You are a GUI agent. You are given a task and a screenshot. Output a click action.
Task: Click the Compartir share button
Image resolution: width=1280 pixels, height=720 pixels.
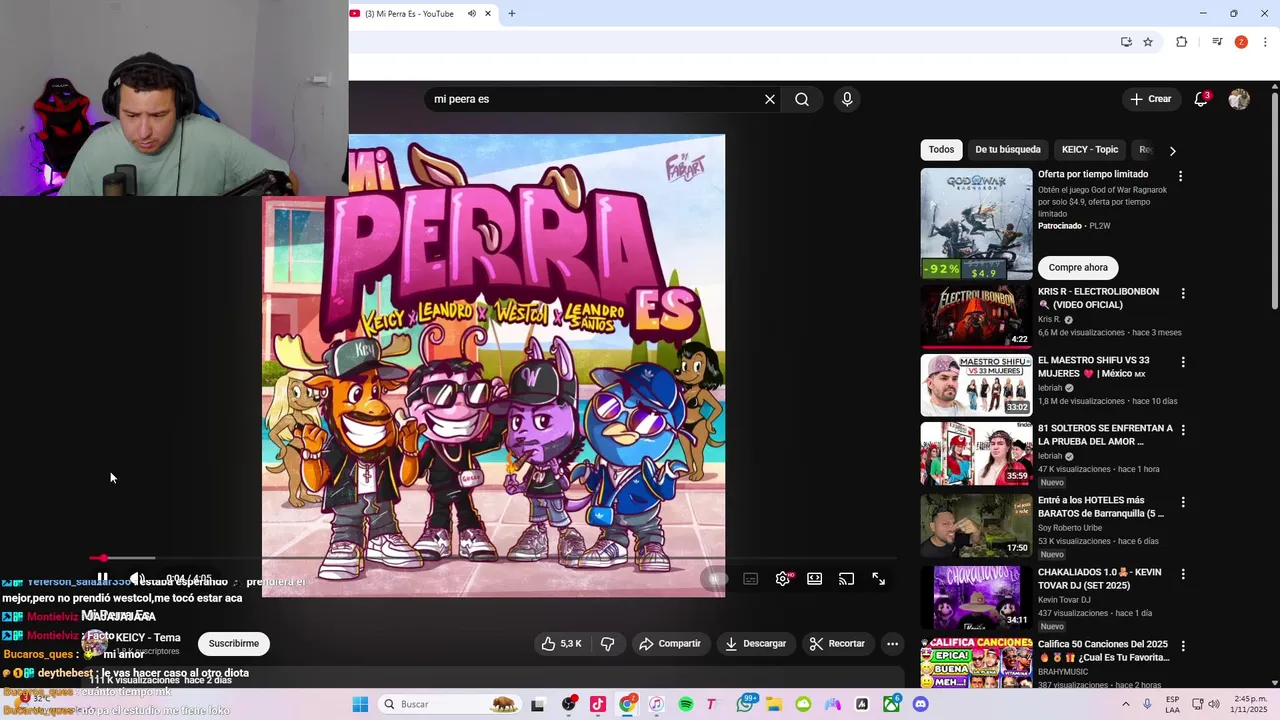[670, 644]
